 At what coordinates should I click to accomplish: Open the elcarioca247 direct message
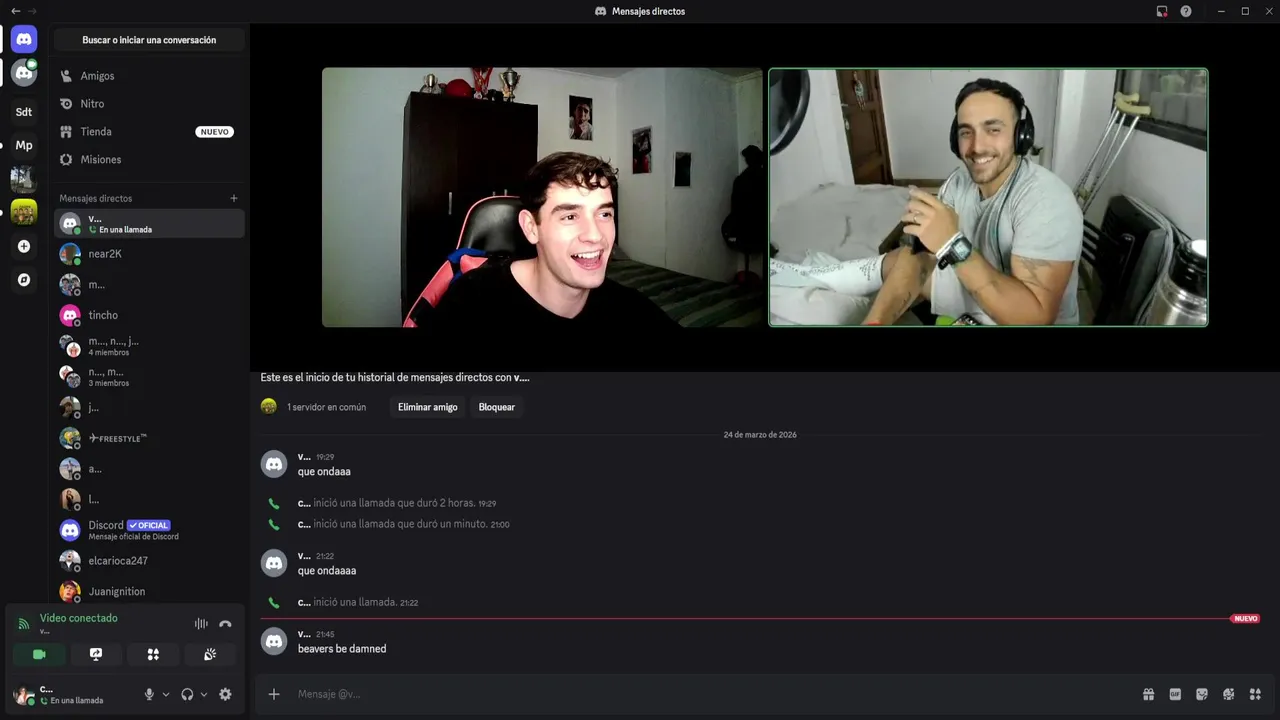(149, 561)
